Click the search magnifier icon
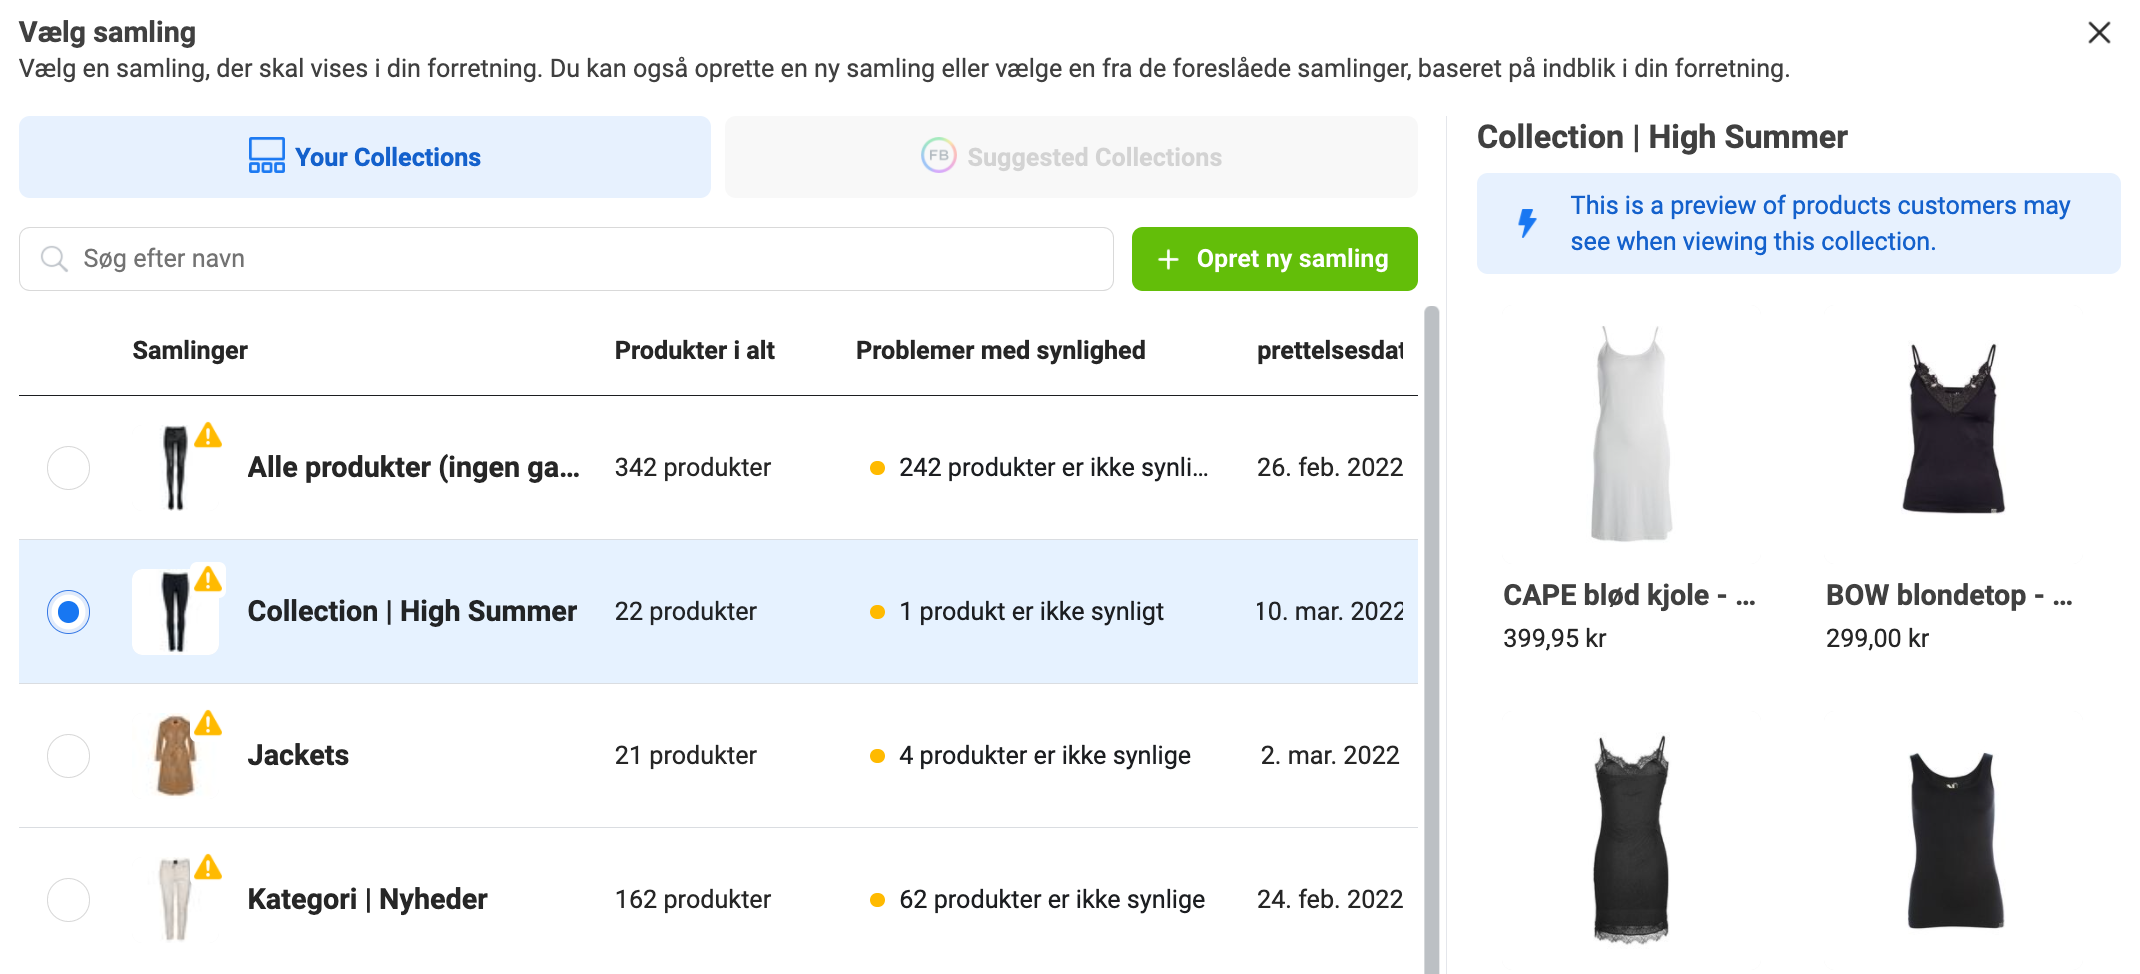Image resolution: width=2140 pixels, height=974 pixels. (x=54, y=259)
